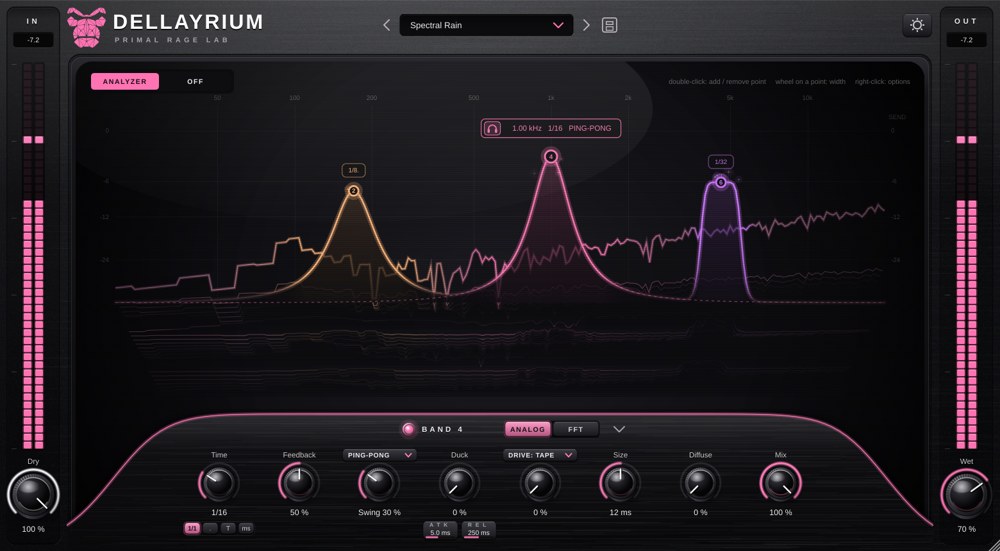Toggle the Band 4 power LED
1000x551 pixels.
click(408, 429)
